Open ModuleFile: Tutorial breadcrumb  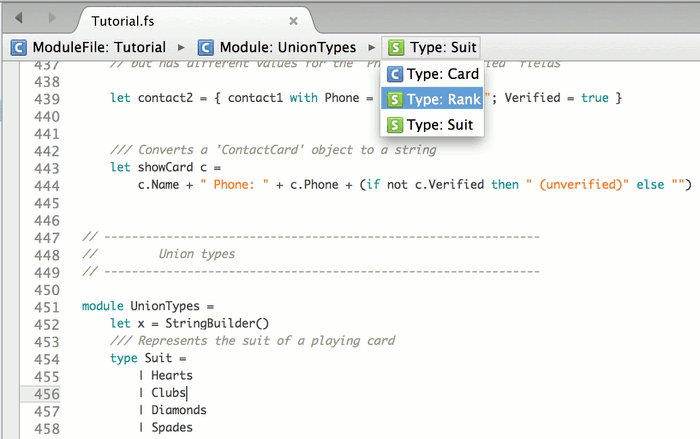click(x=88, y=47)
